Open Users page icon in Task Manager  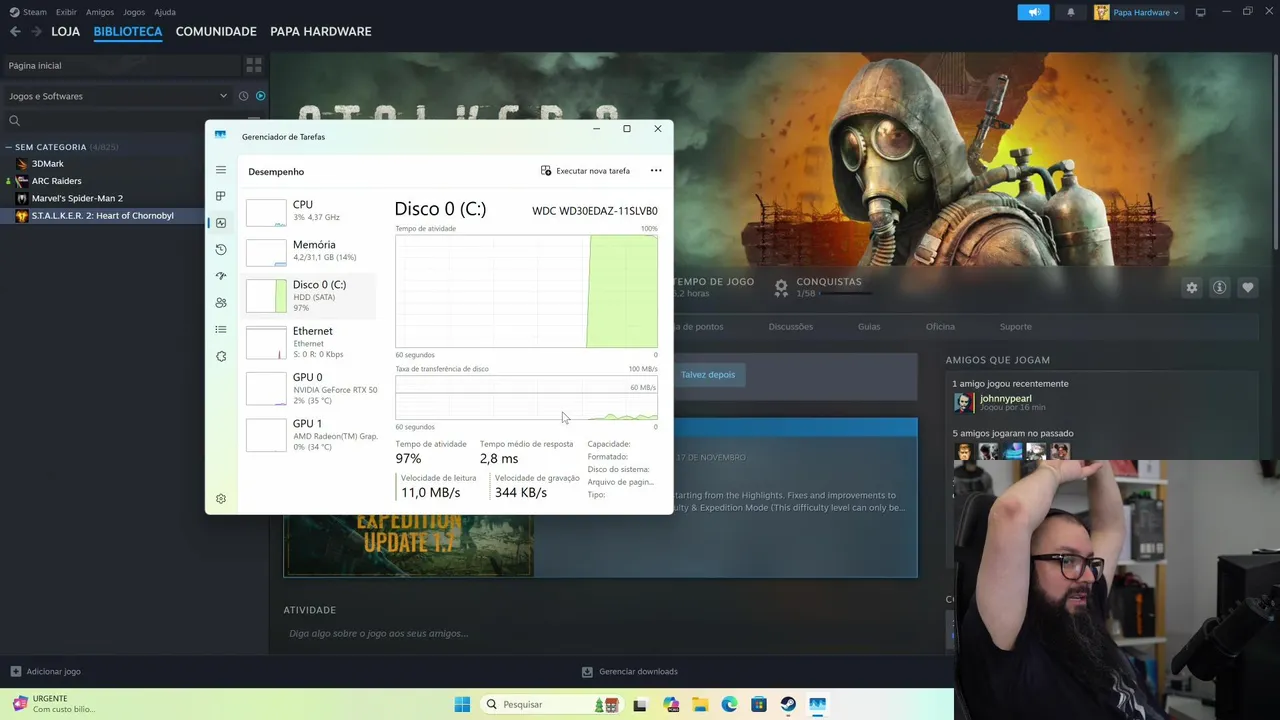point(221,303)
